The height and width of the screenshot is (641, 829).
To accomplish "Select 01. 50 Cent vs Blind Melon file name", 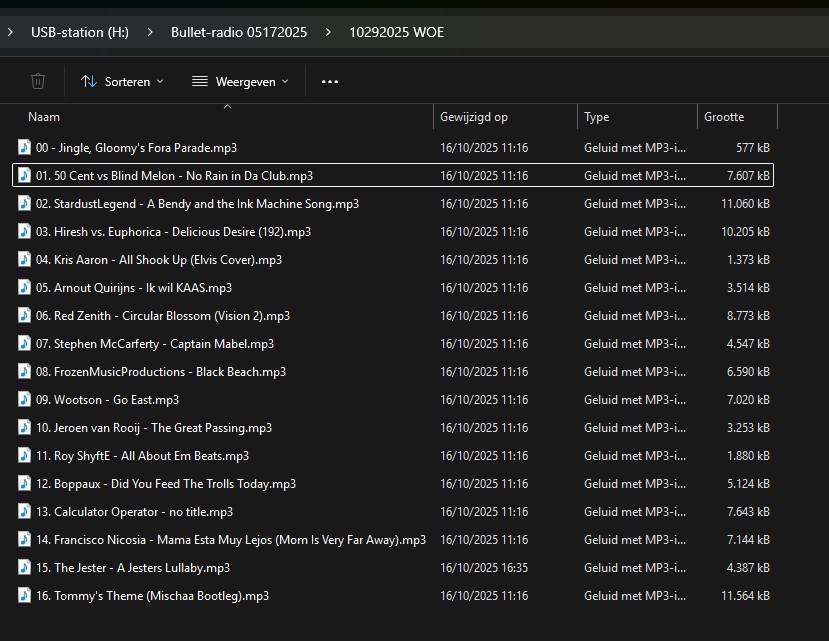I will (174, 176).
